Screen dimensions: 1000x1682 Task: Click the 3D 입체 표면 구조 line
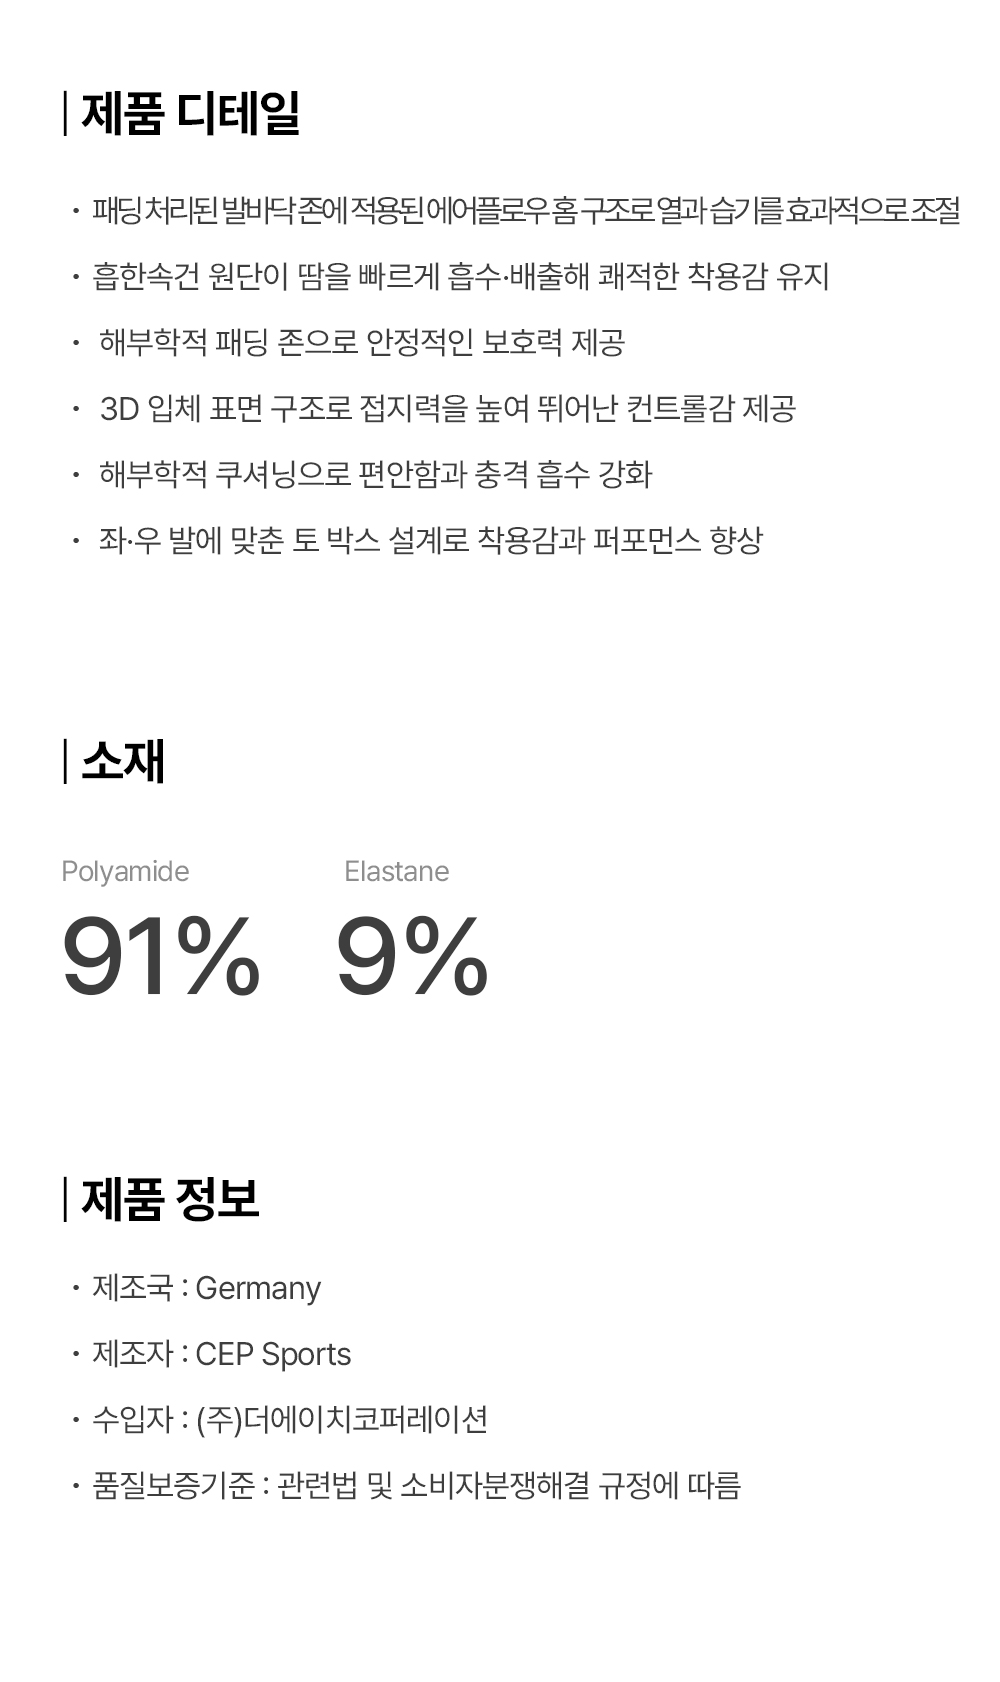coord(448,408)
